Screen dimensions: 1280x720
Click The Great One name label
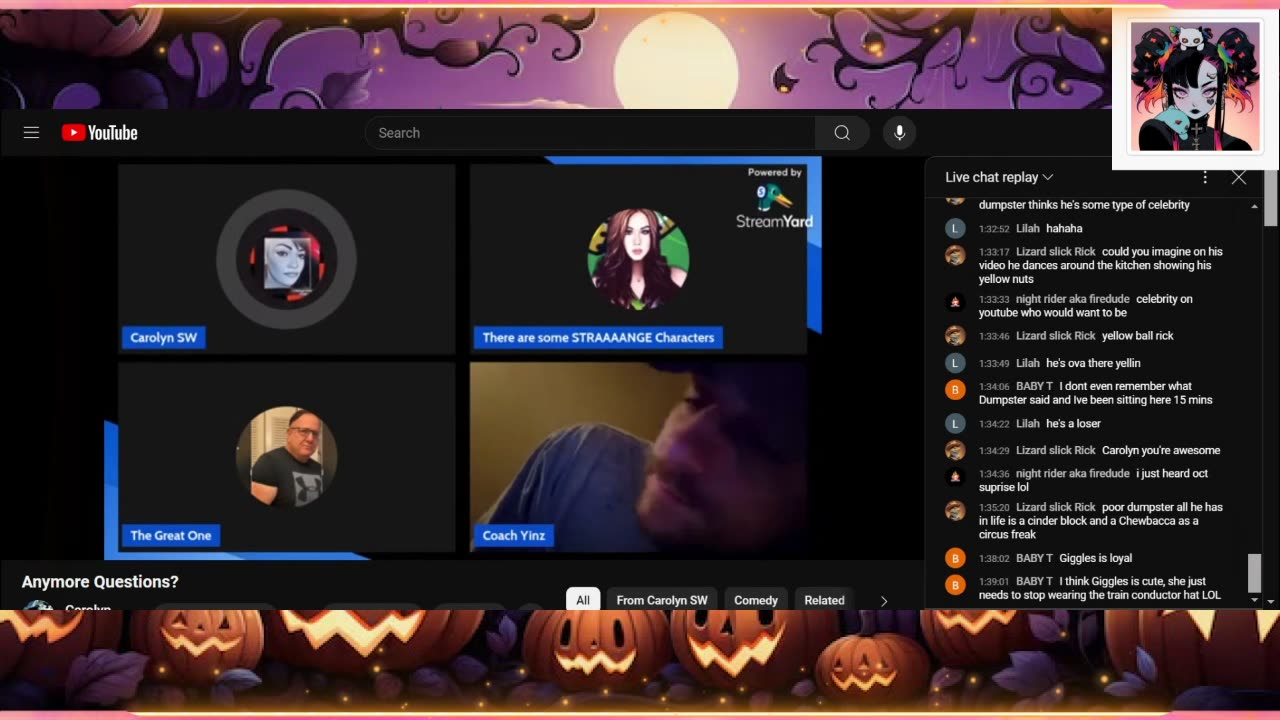click(171, 536)
